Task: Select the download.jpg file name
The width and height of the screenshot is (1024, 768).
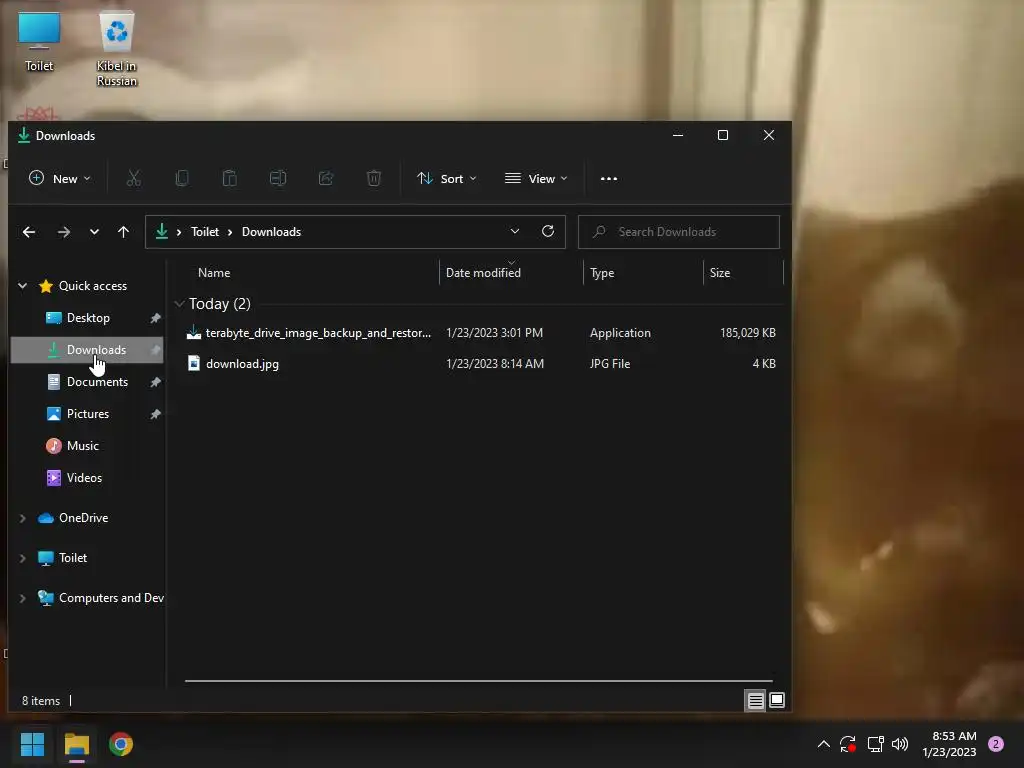Action: 242,364
